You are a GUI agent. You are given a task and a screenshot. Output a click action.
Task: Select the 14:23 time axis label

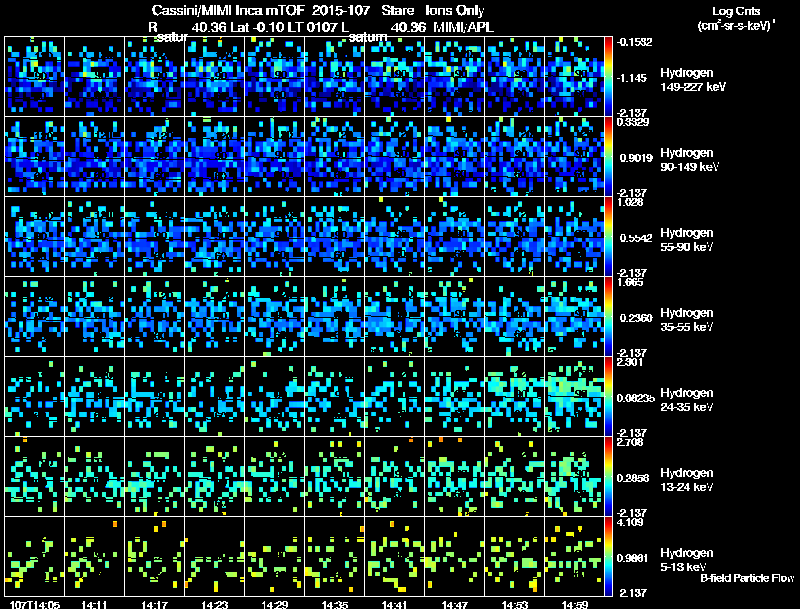click(215, 605)
